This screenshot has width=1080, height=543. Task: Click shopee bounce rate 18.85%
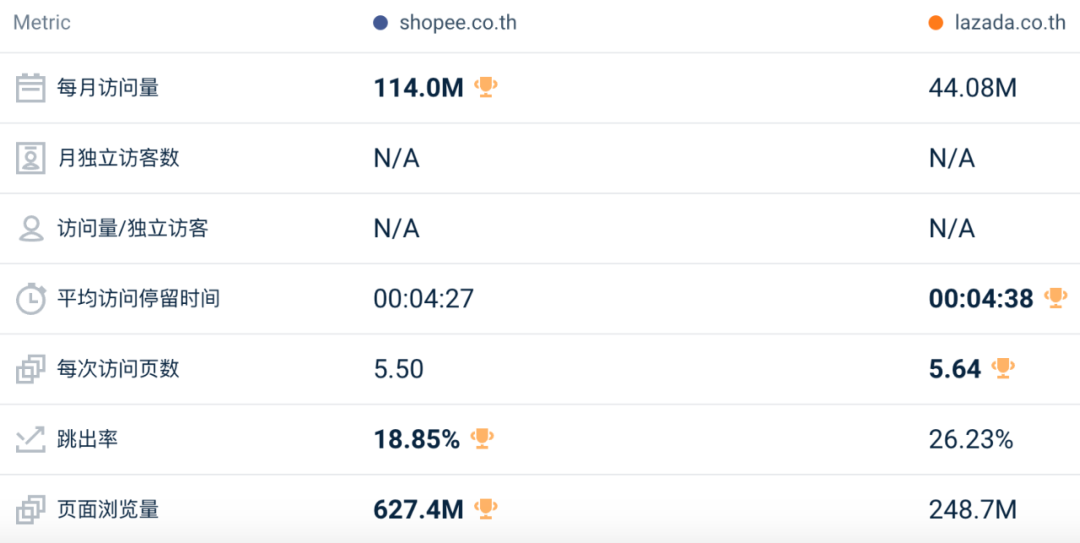[x=417, y=440]
